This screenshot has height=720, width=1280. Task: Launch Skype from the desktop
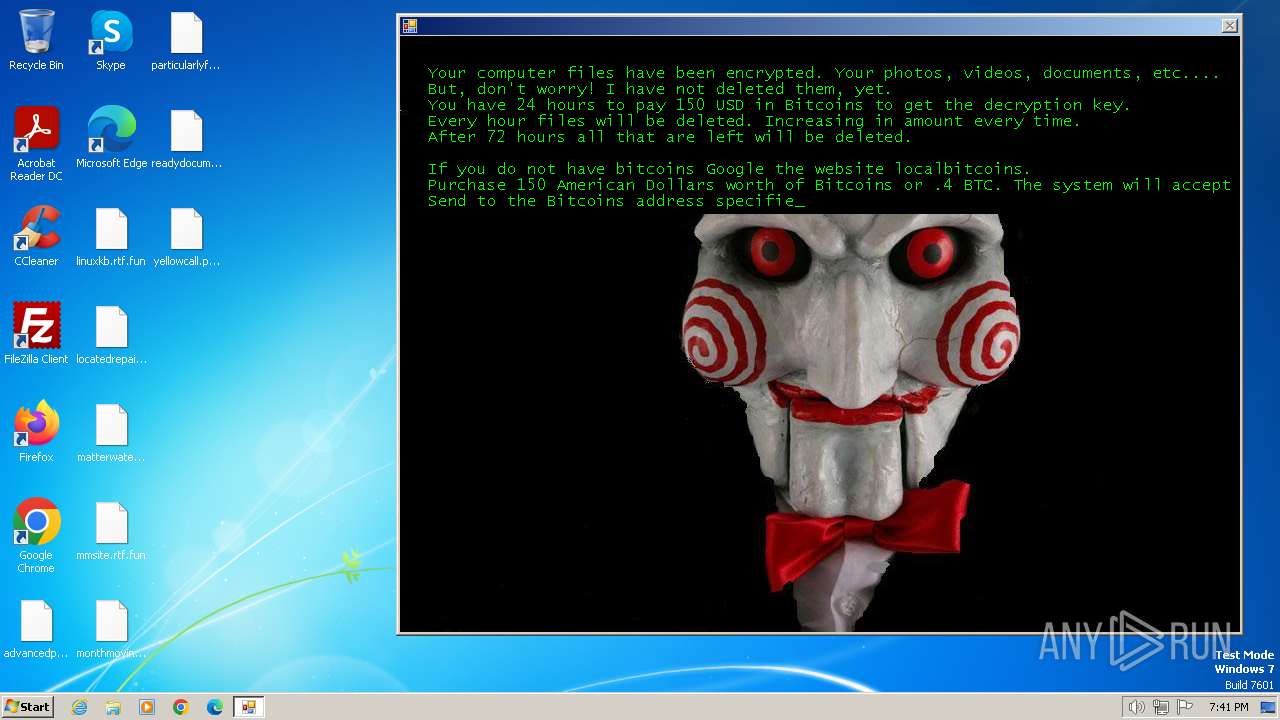(x=110, y=41)
